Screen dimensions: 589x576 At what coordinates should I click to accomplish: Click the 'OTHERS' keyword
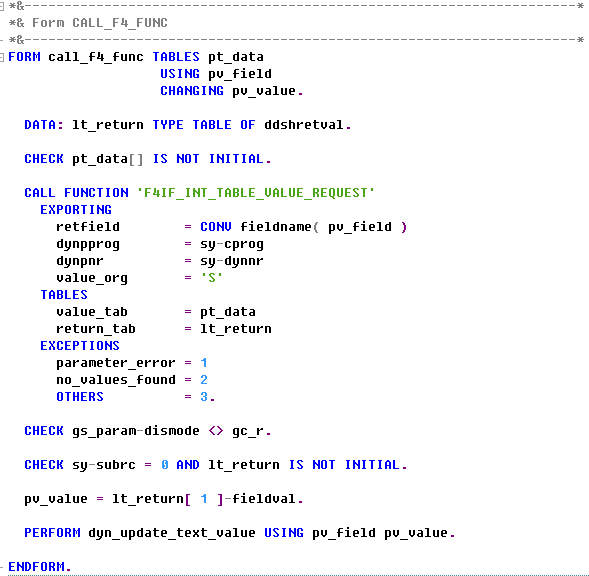(x=80, y=397)
